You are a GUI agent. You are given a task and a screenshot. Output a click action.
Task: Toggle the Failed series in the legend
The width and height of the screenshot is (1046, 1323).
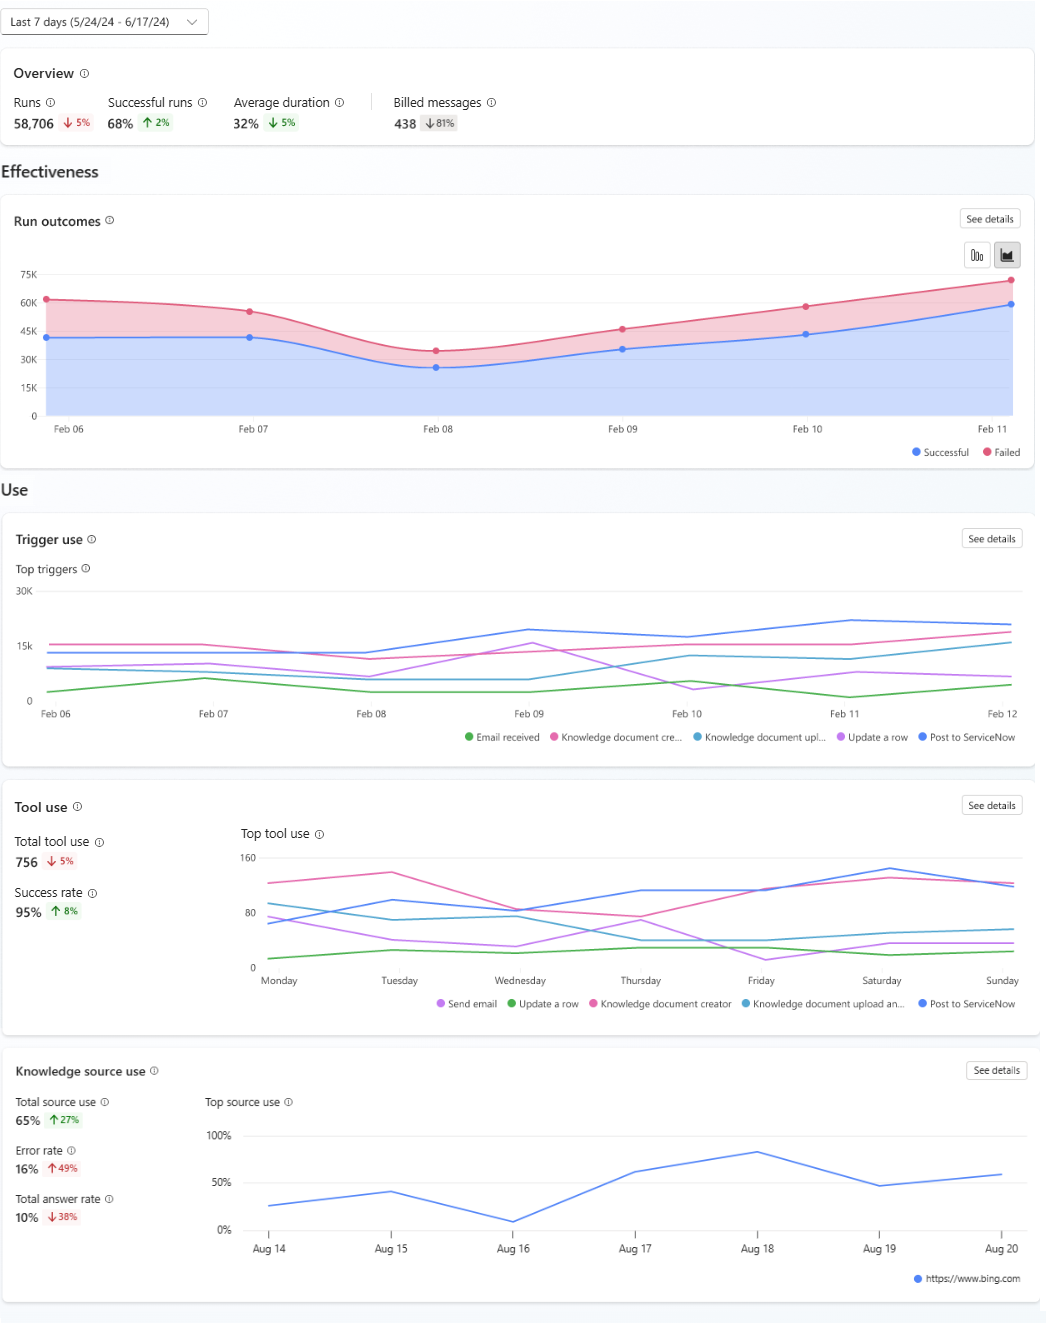[1001, 453]
